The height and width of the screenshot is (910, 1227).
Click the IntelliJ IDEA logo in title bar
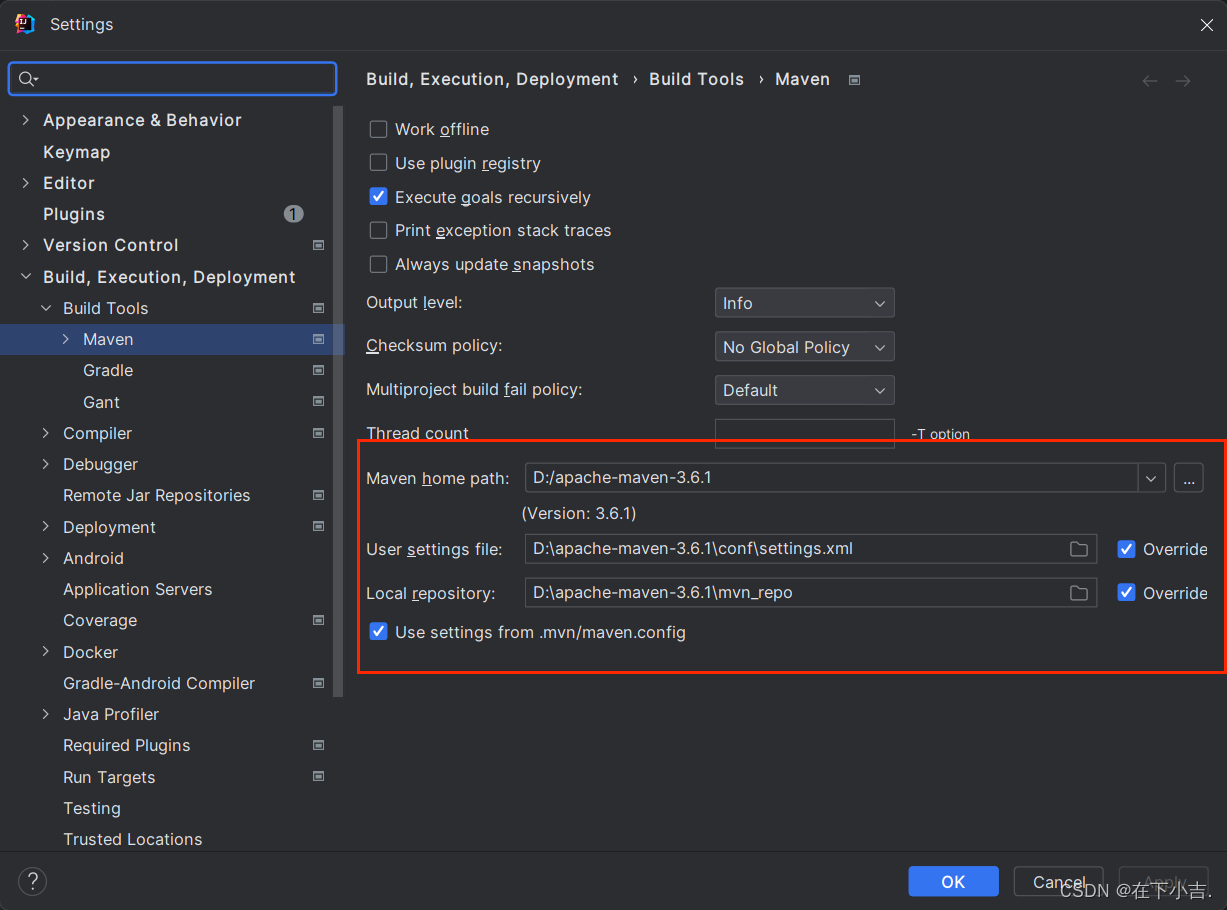(x=25, y=24)
